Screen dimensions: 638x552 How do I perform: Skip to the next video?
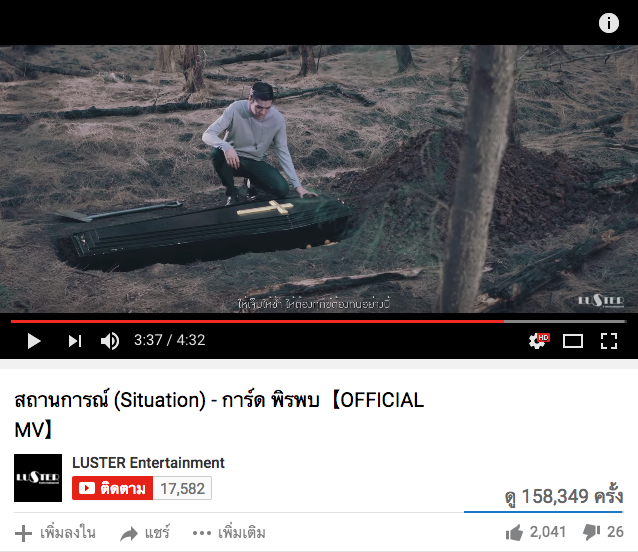tap(75, 341)
